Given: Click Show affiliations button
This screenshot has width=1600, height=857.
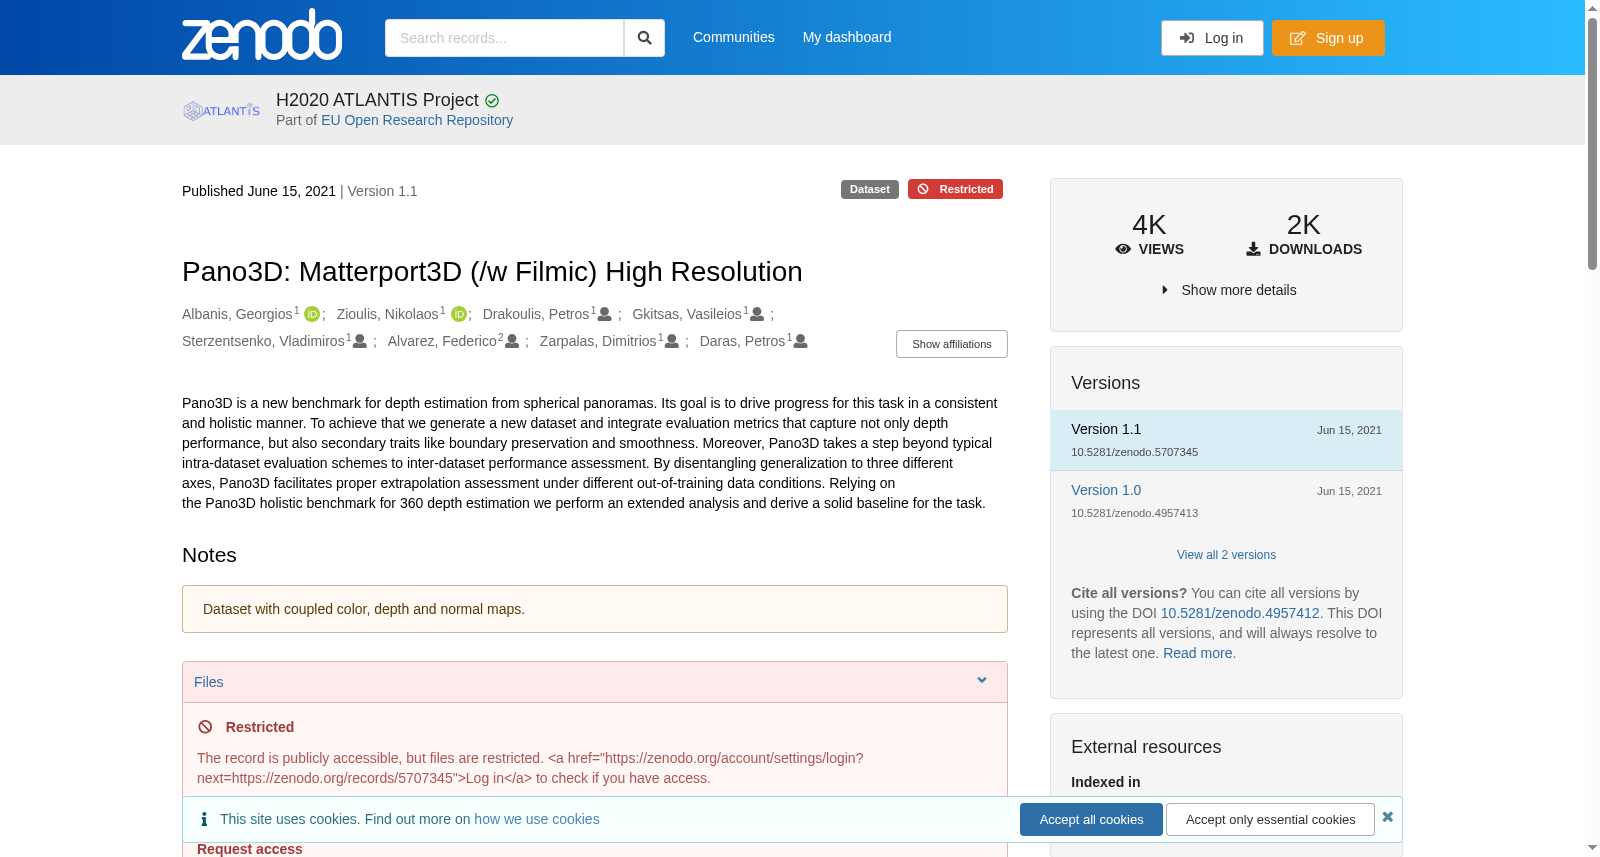Looking at the screenshot, I should [x=952, y=344].
